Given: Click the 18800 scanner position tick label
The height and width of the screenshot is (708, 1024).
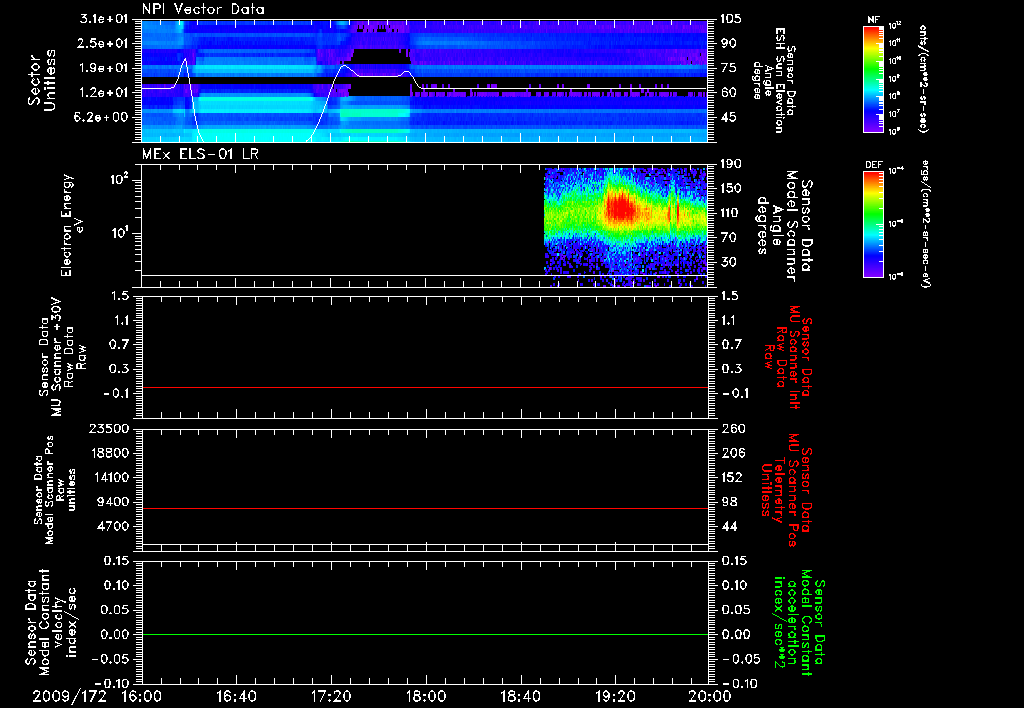Looking at the screenshot, I should click(x=108, y=453).
